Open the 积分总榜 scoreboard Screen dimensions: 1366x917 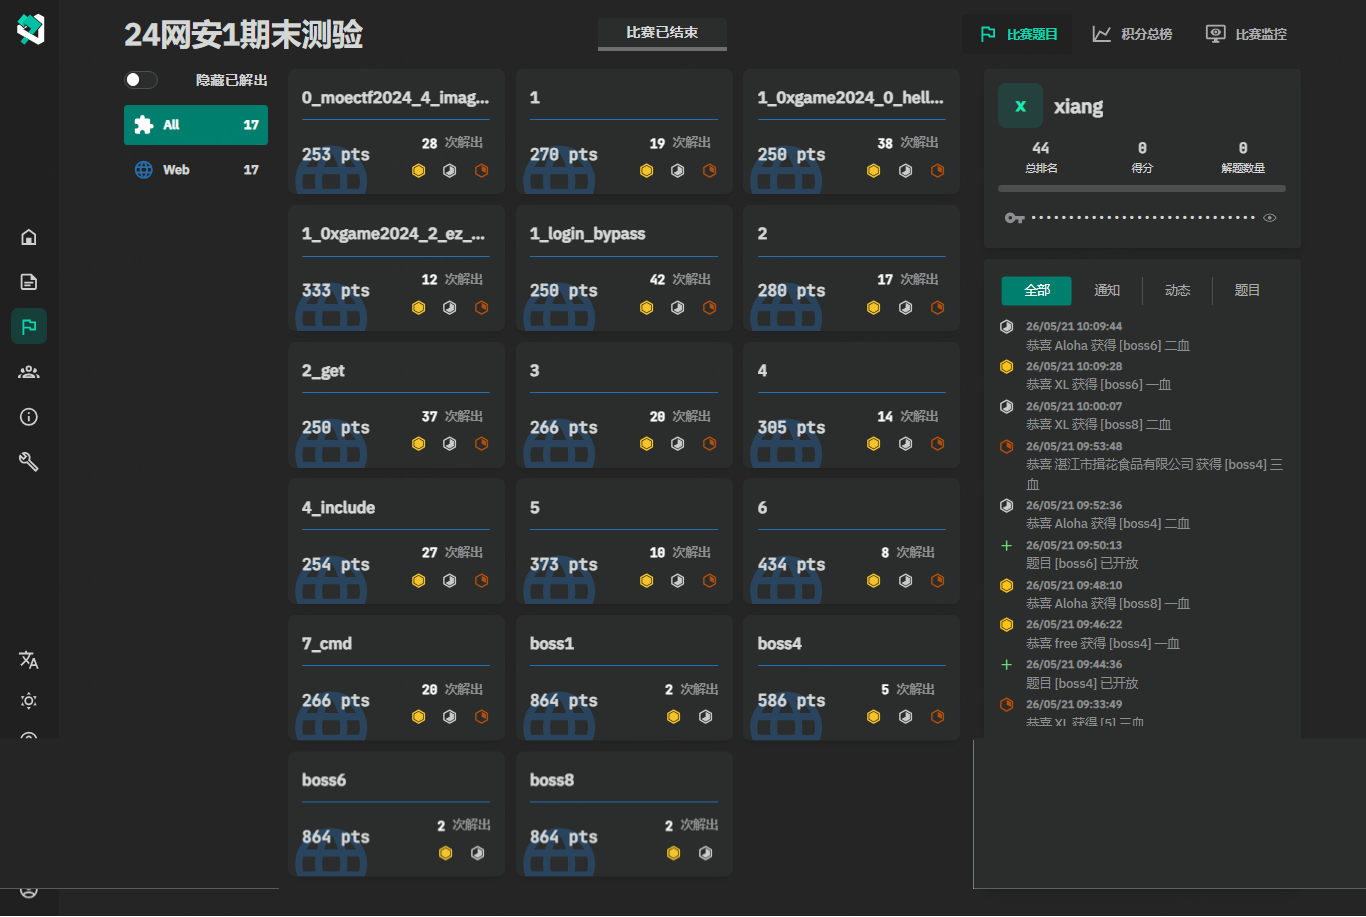(1132, 34)
